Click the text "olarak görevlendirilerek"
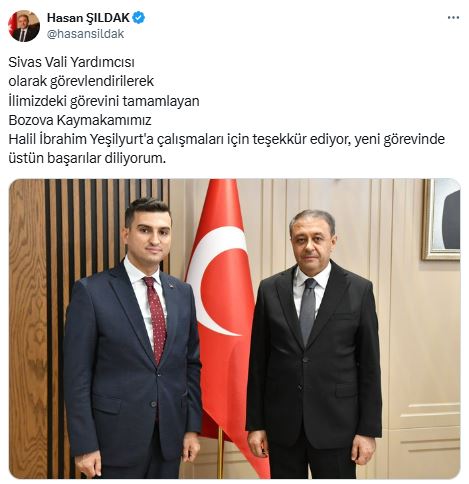469x484 pixels. (x=81, y=81)
